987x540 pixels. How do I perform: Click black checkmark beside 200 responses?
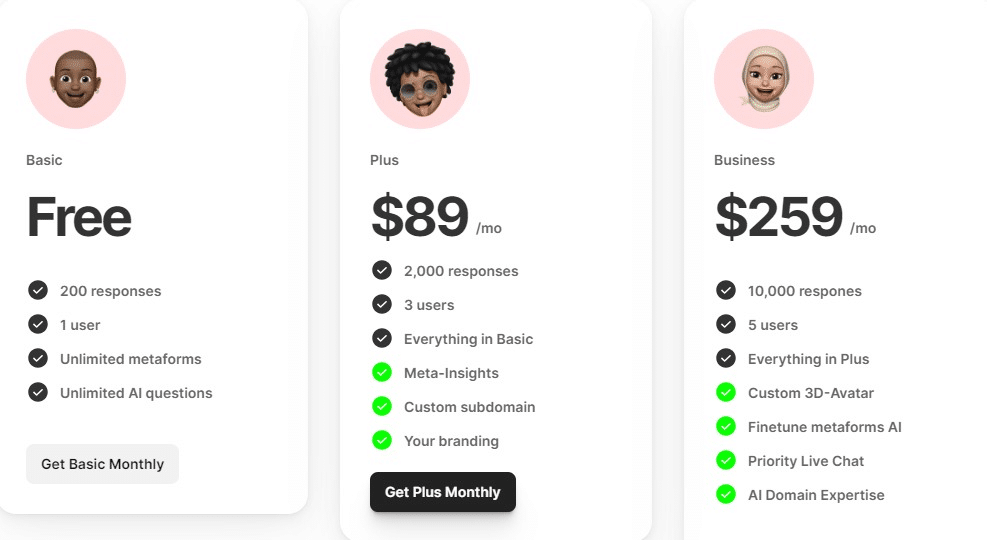tap(38, 291)
